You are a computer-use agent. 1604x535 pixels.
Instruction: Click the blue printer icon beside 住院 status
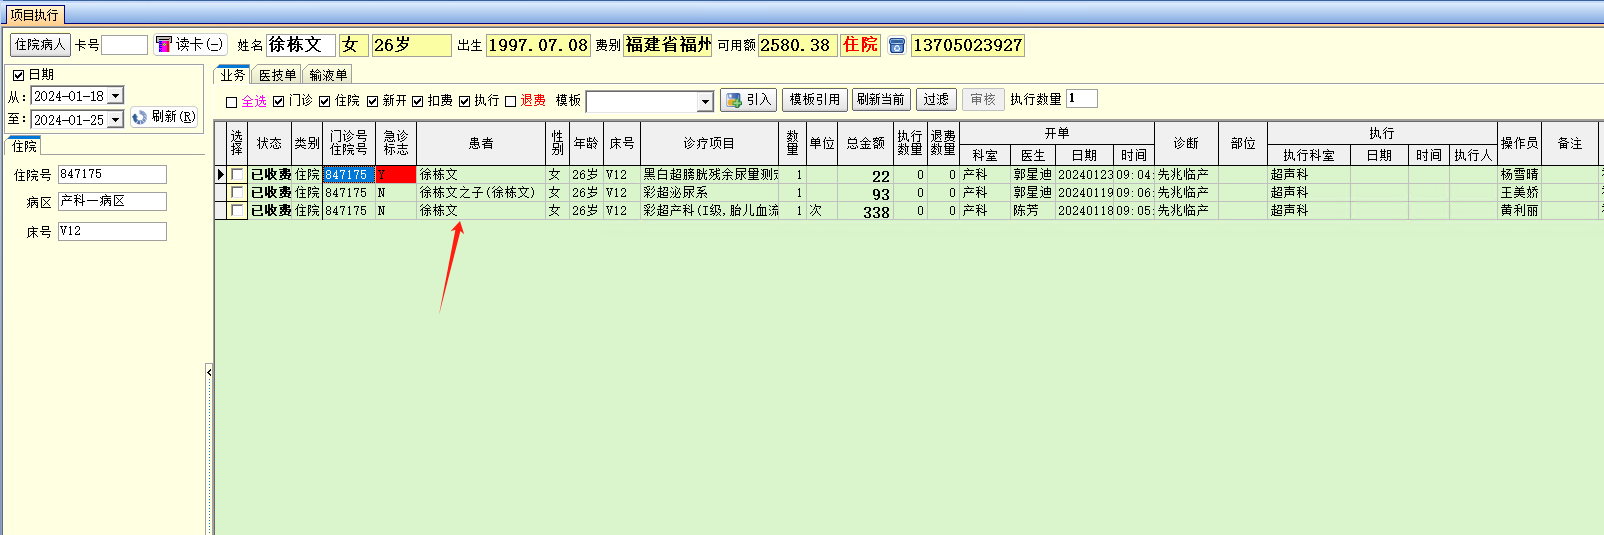(897, 45)
